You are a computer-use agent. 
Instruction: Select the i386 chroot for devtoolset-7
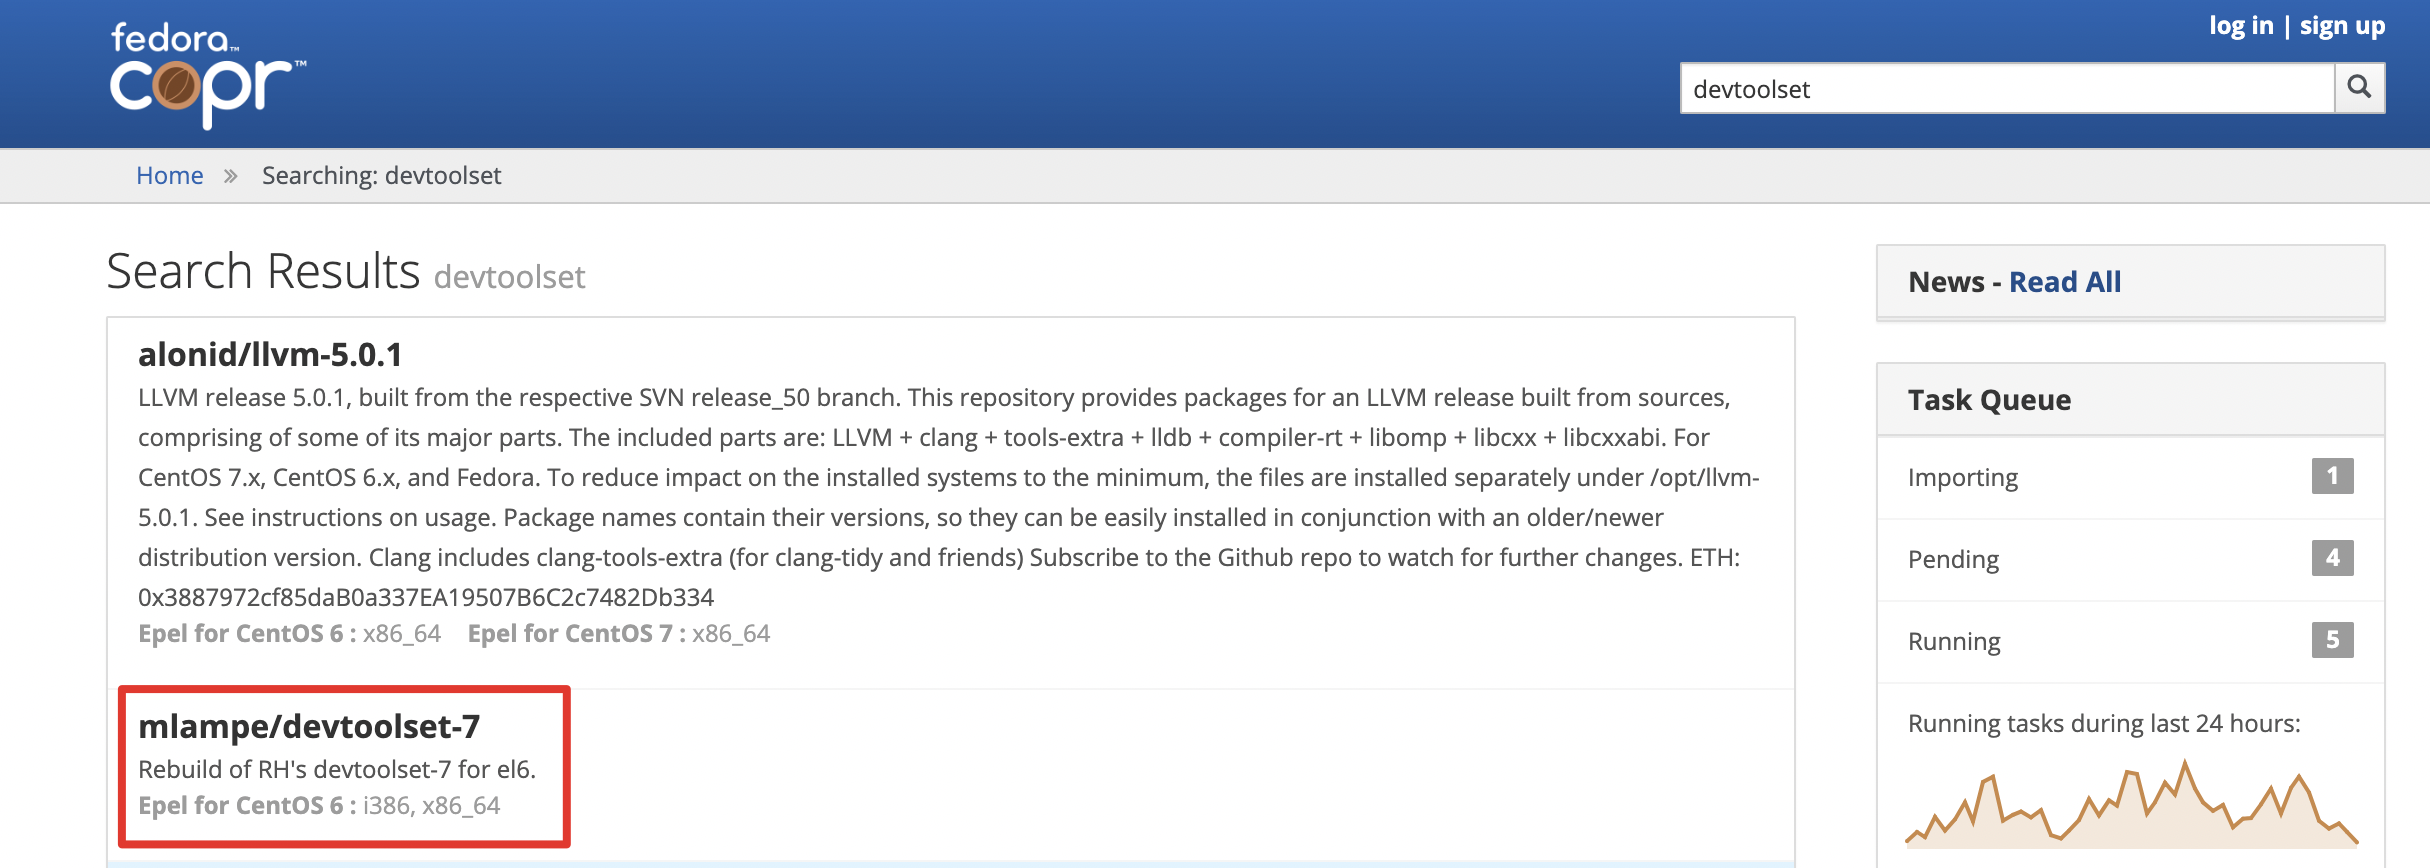click(388, 805)
